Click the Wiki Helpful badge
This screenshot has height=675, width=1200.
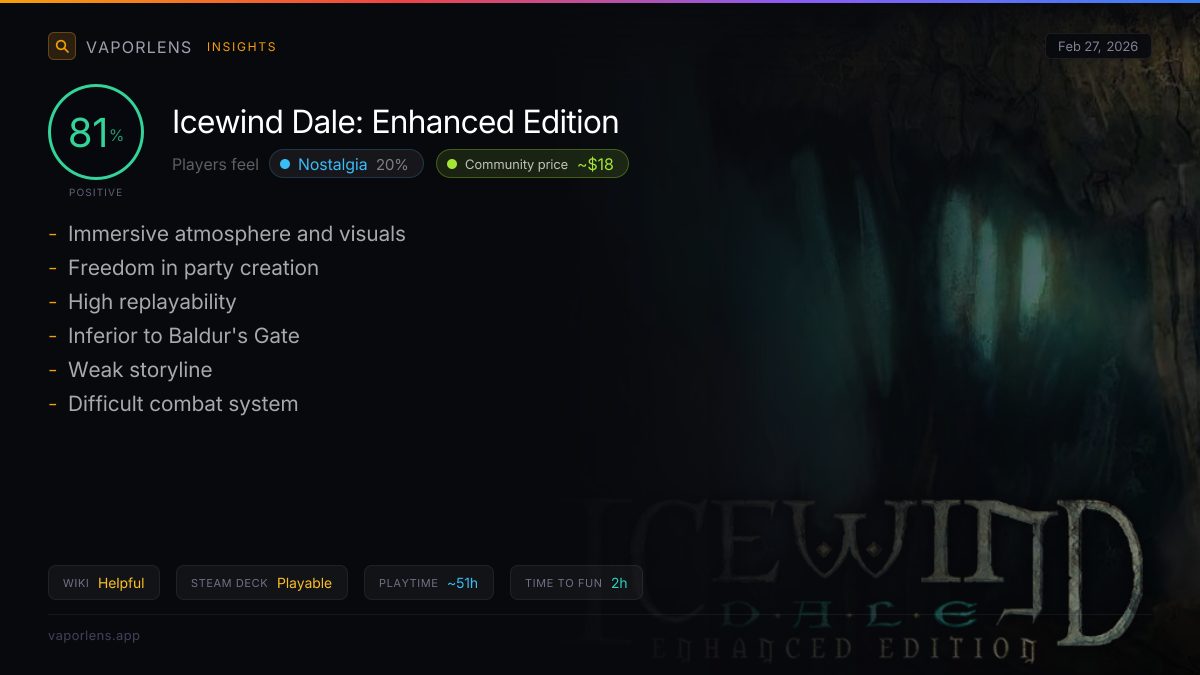pos(104,583)
